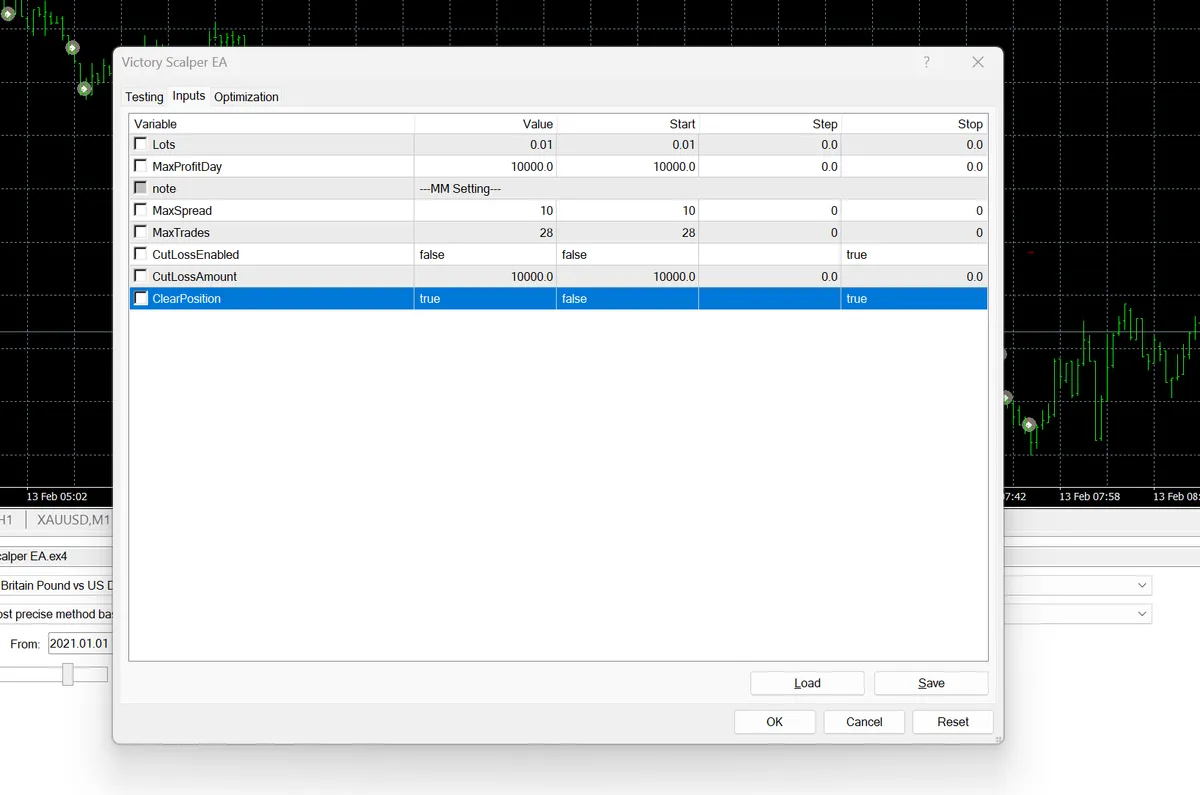Select MaxSpread start value 10

point(627,211)
